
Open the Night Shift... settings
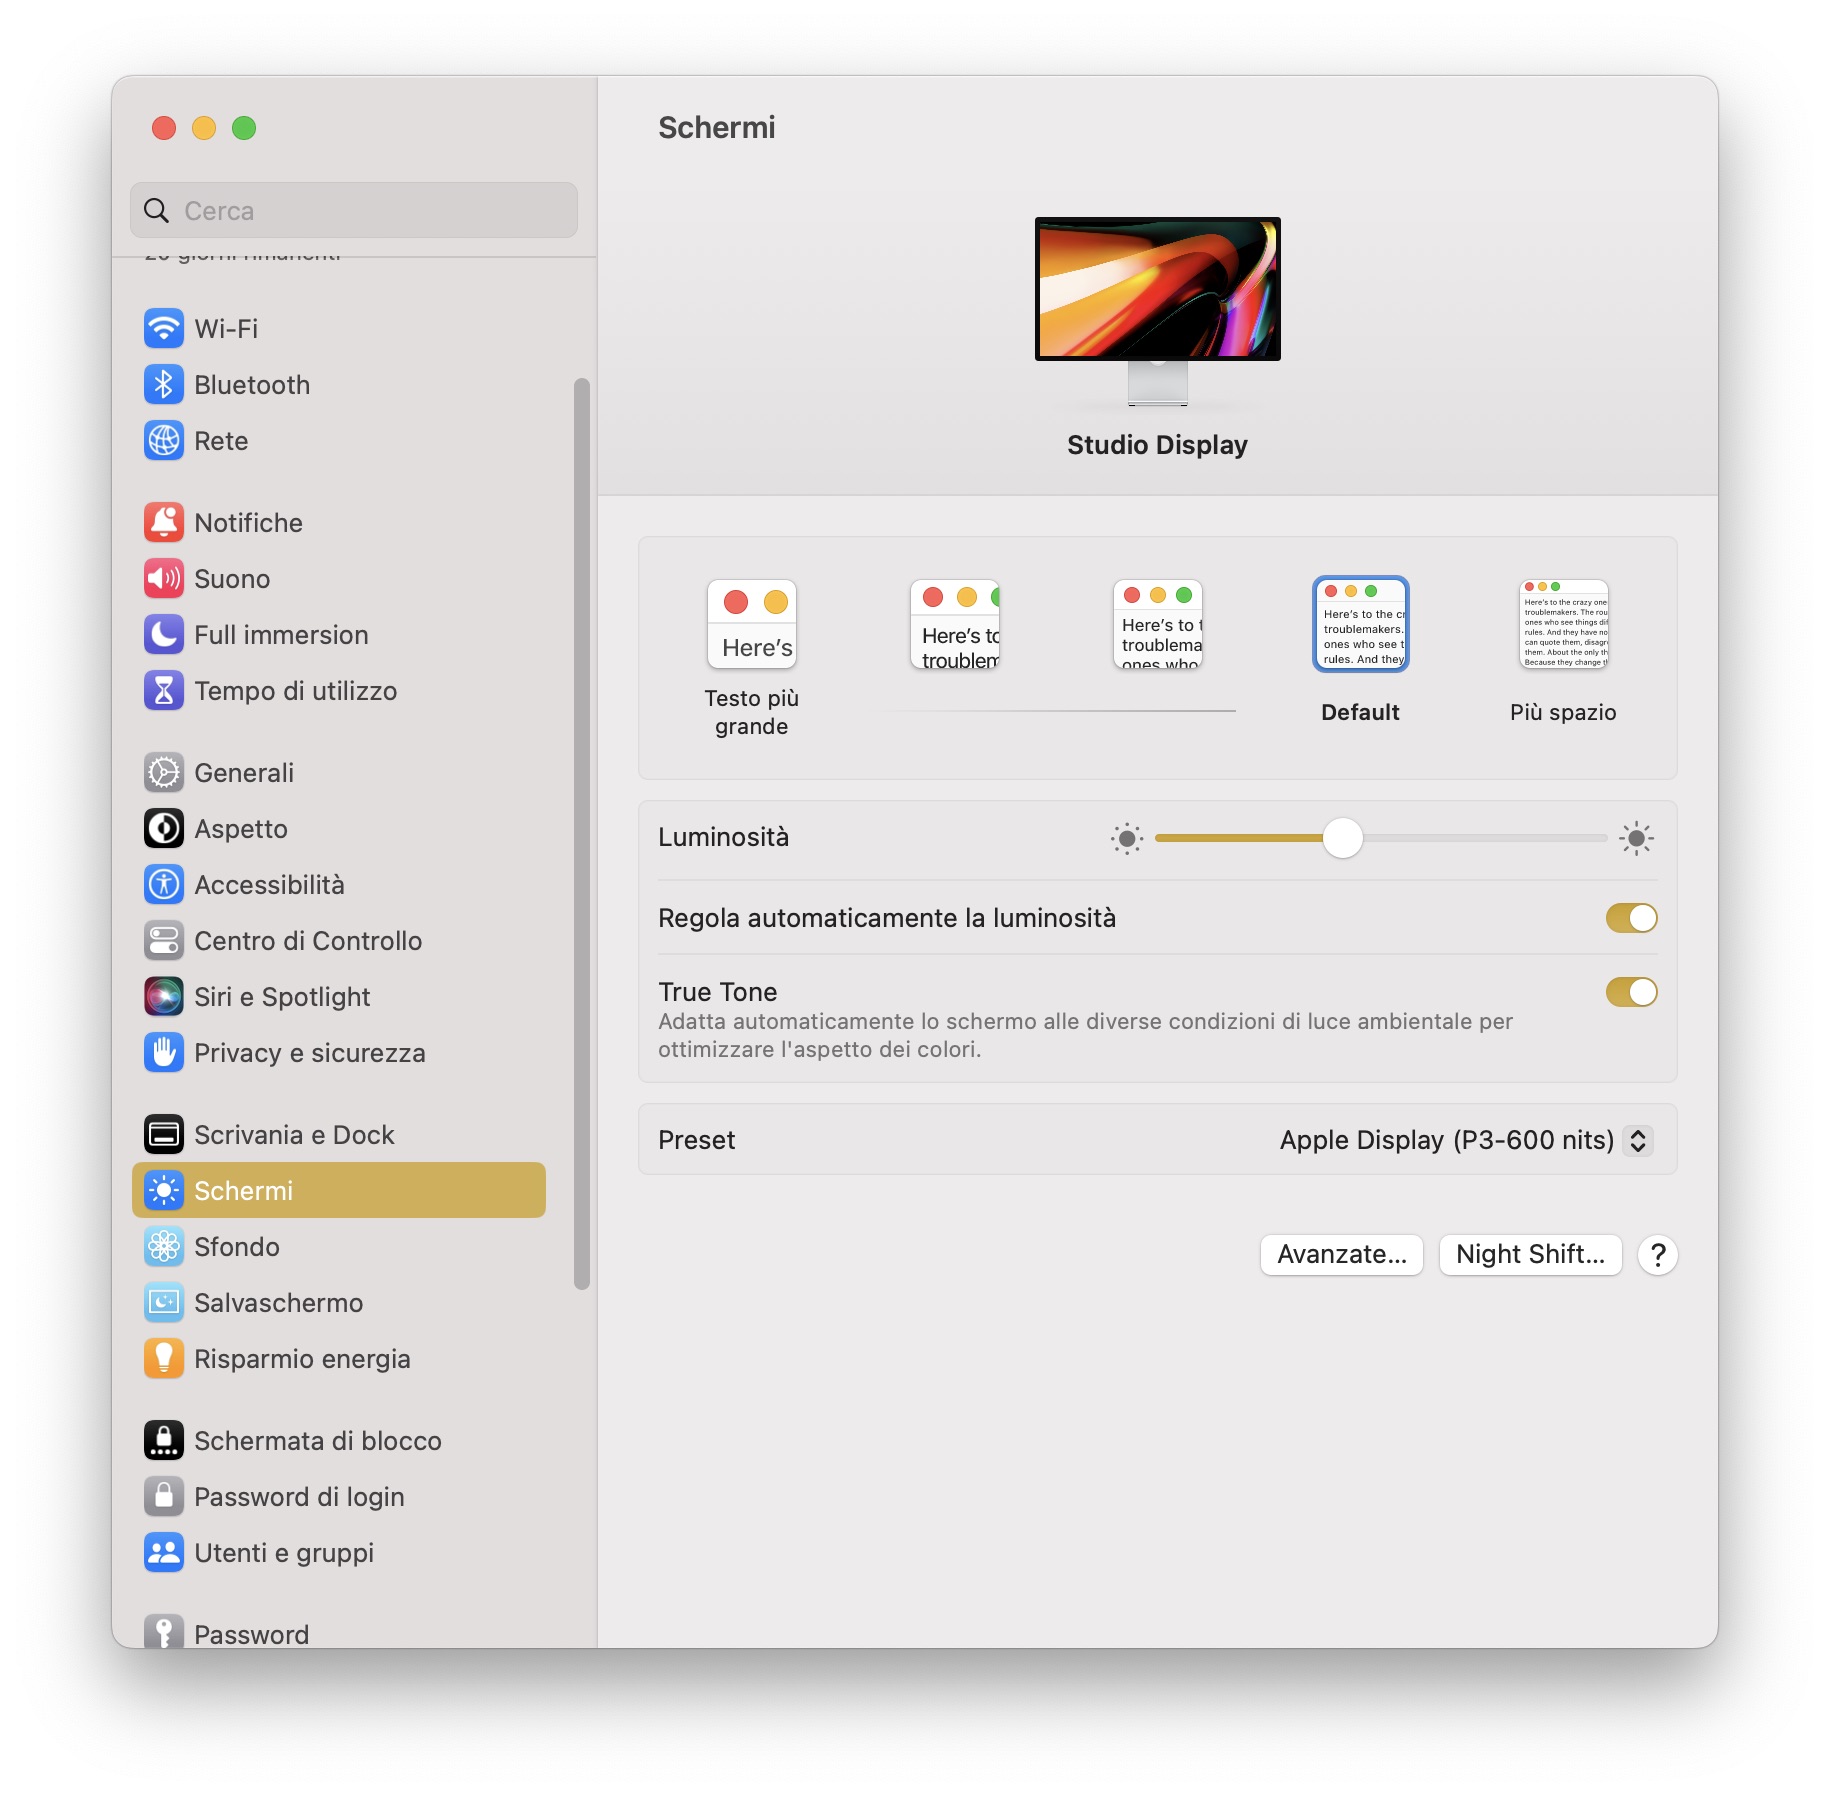pos(1530,1254)
